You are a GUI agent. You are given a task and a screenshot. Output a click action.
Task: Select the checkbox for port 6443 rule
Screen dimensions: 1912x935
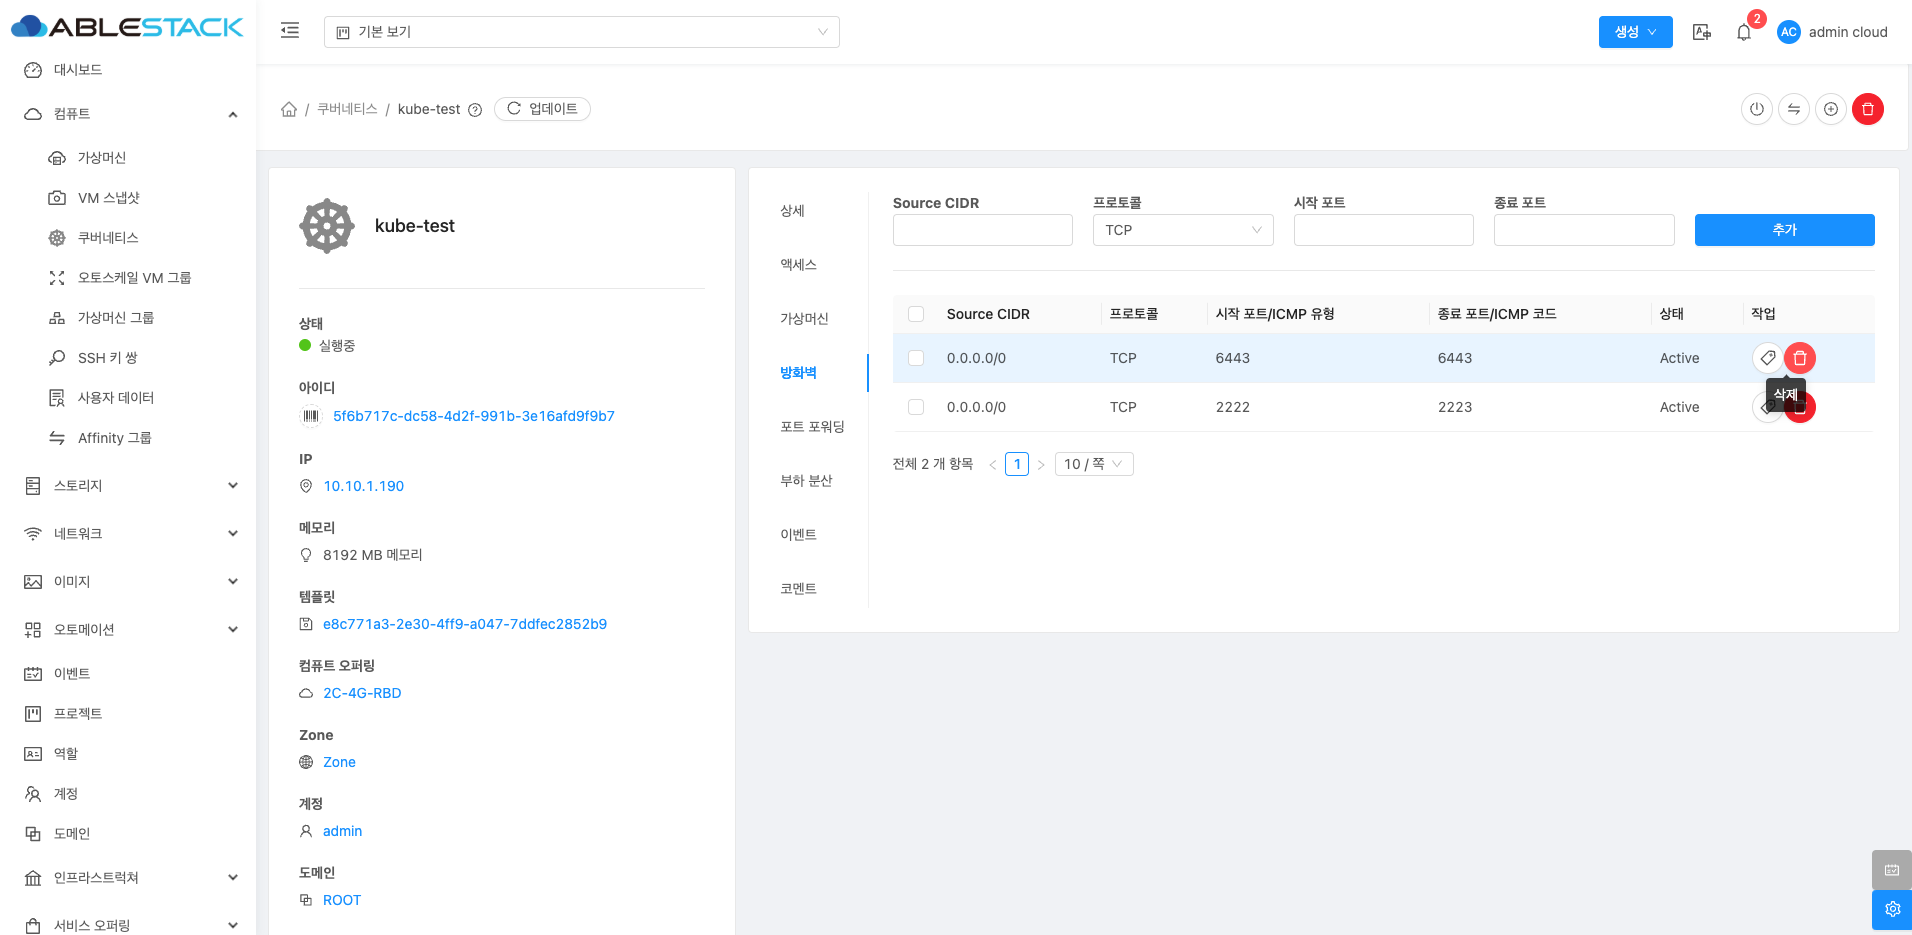[916, 358]
